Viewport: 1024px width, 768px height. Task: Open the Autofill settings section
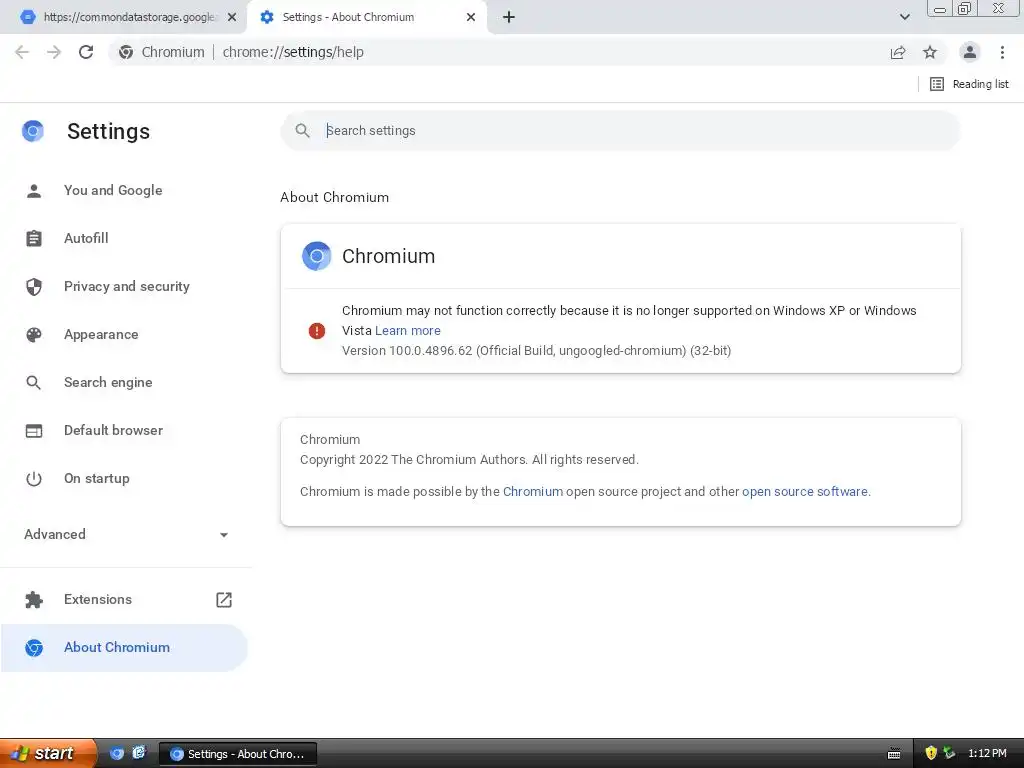point(124,238)
